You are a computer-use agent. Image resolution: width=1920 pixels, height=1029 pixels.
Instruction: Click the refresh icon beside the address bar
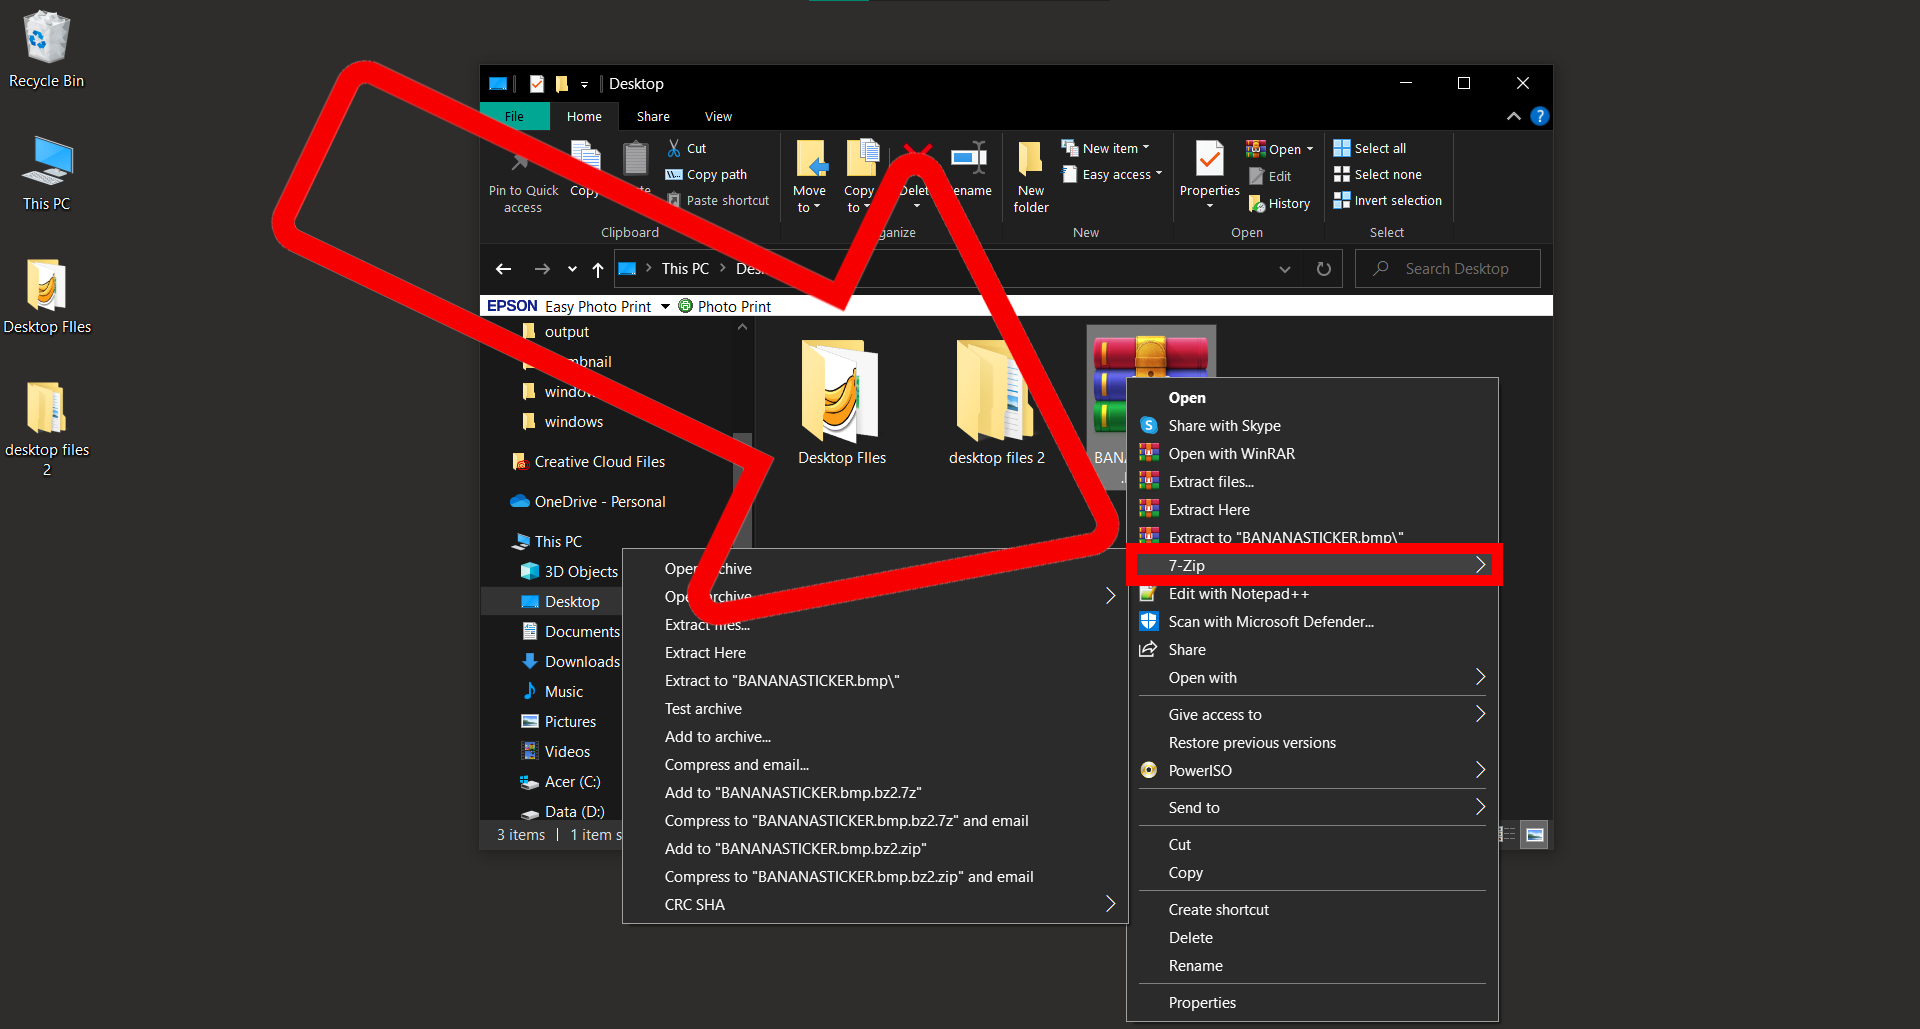coord(1323,268)
